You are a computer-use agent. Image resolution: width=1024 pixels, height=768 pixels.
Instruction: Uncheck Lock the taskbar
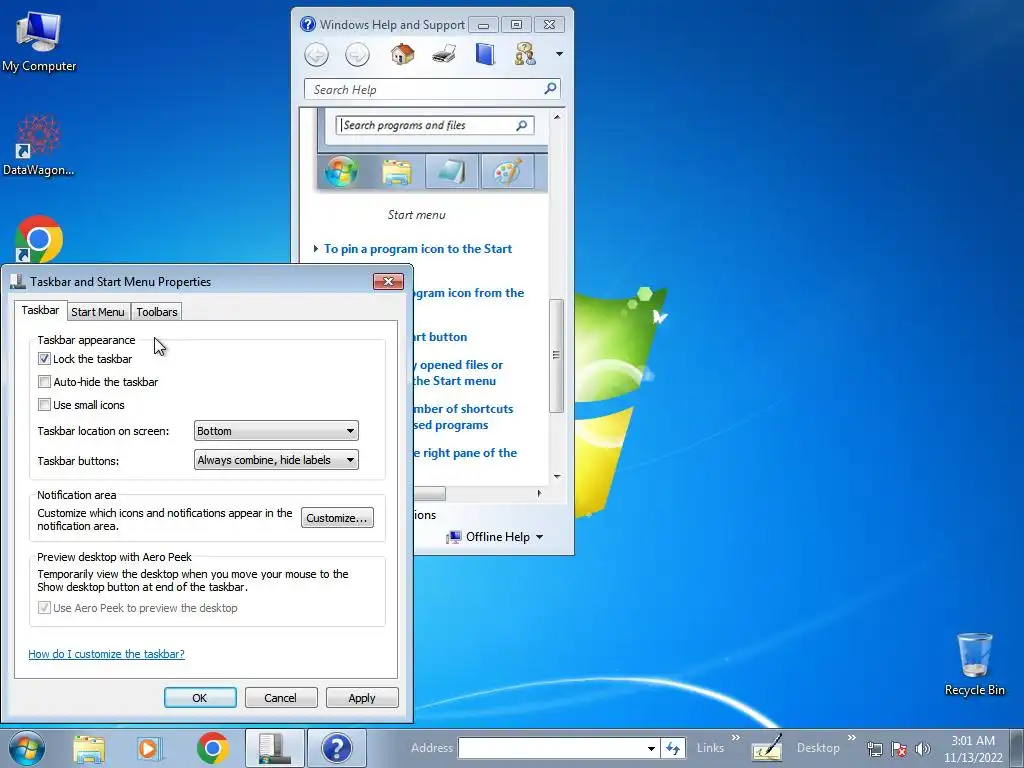[44, 359]
